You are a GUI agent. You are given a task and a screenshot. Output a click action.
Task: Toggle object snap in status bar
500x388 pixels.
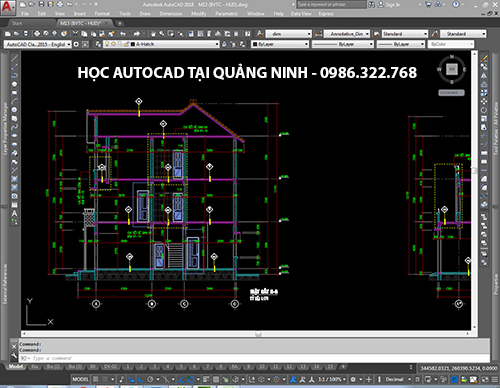(x=191, y=379)
